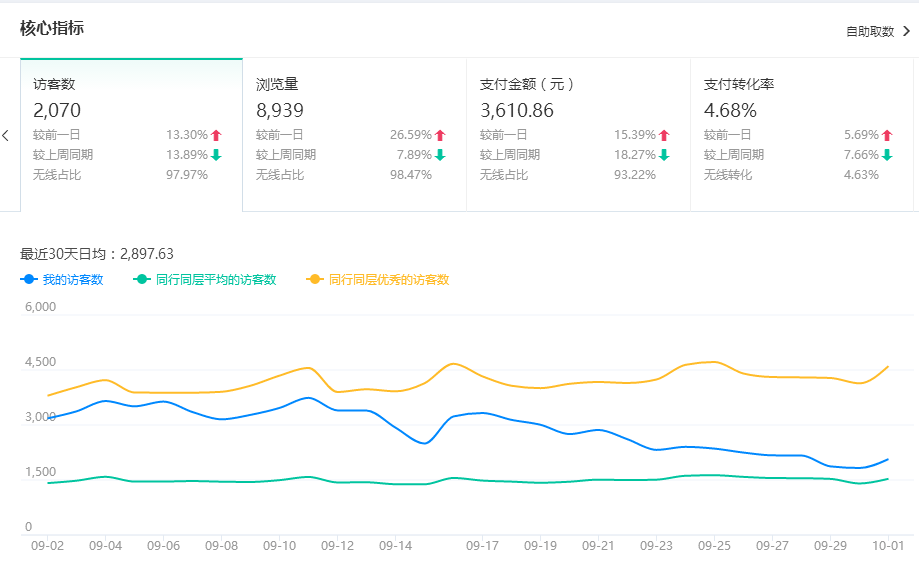The image size is (919, 572).
Task: Click red up arrow in 浏览量 较前一日 row
Action: (x=440, y=135)
